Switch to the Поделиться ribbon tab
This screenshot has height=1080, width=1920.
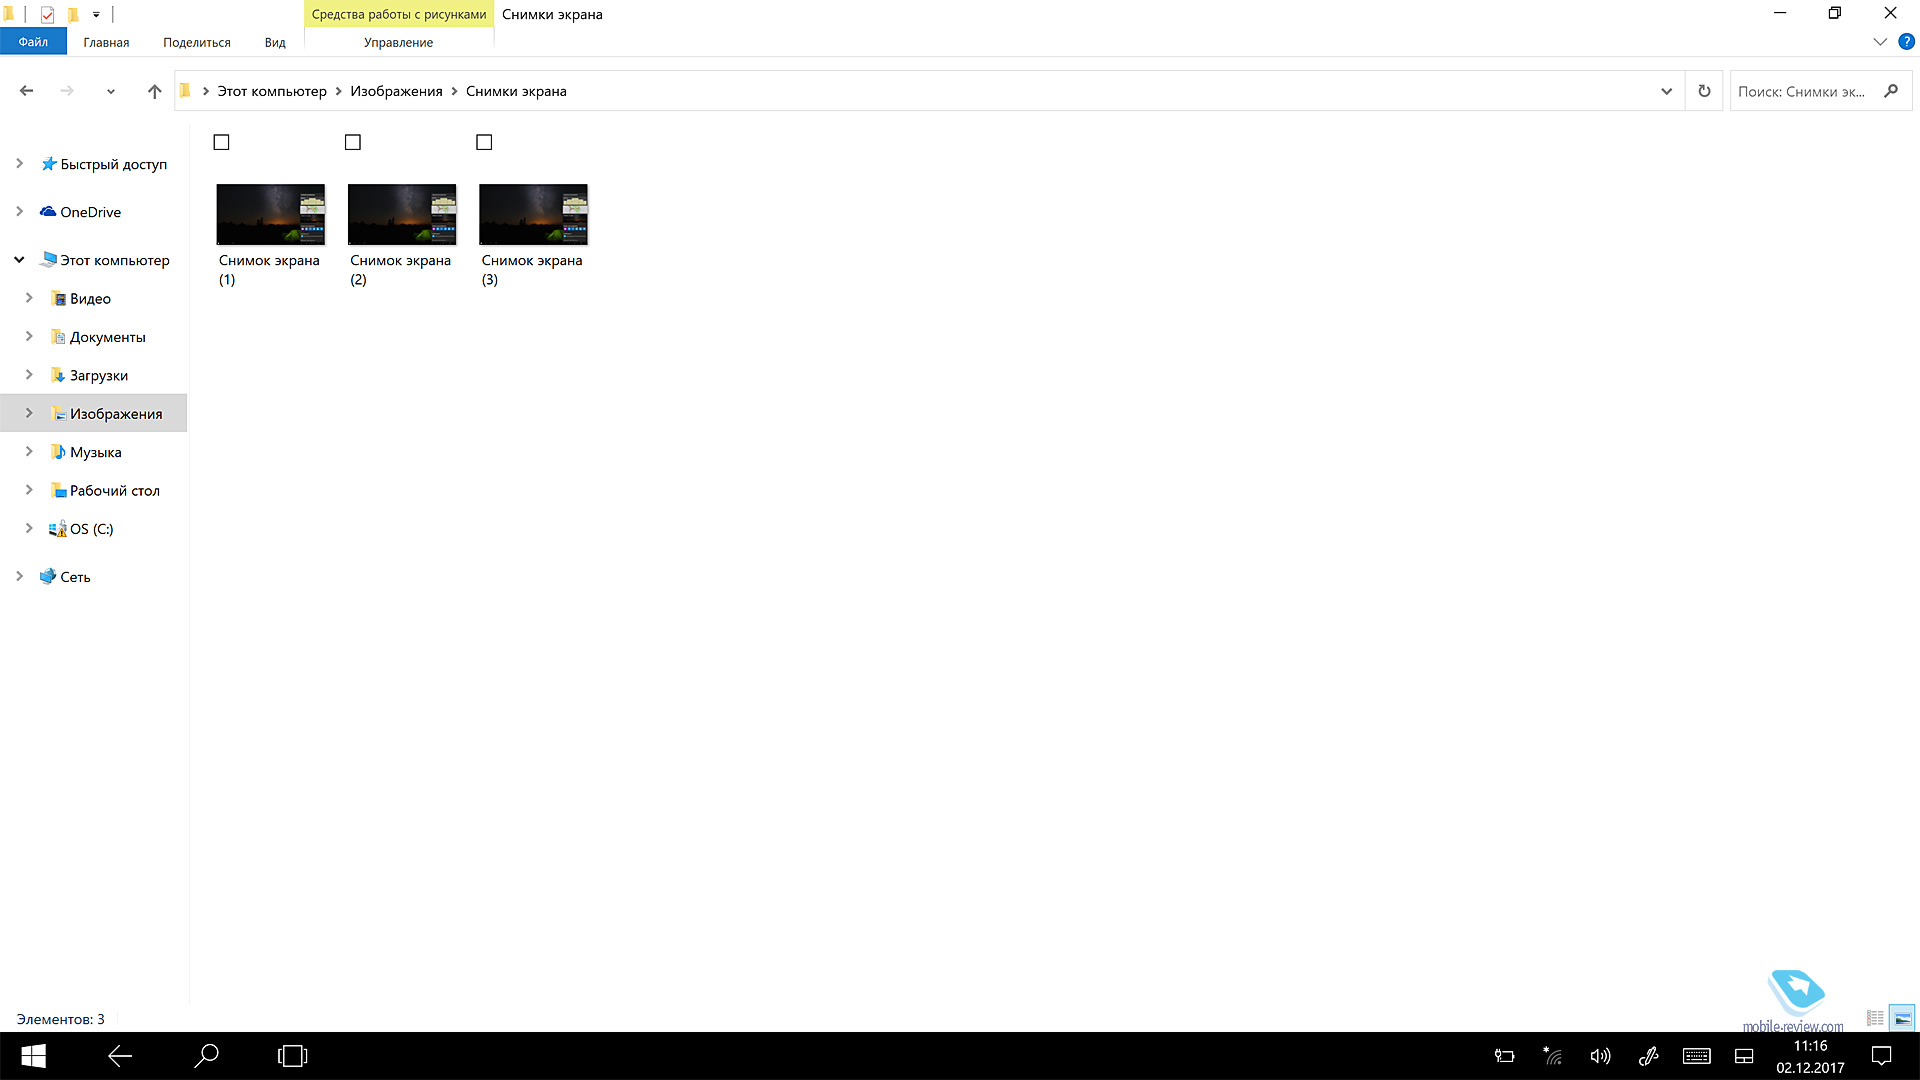point(197,42)
